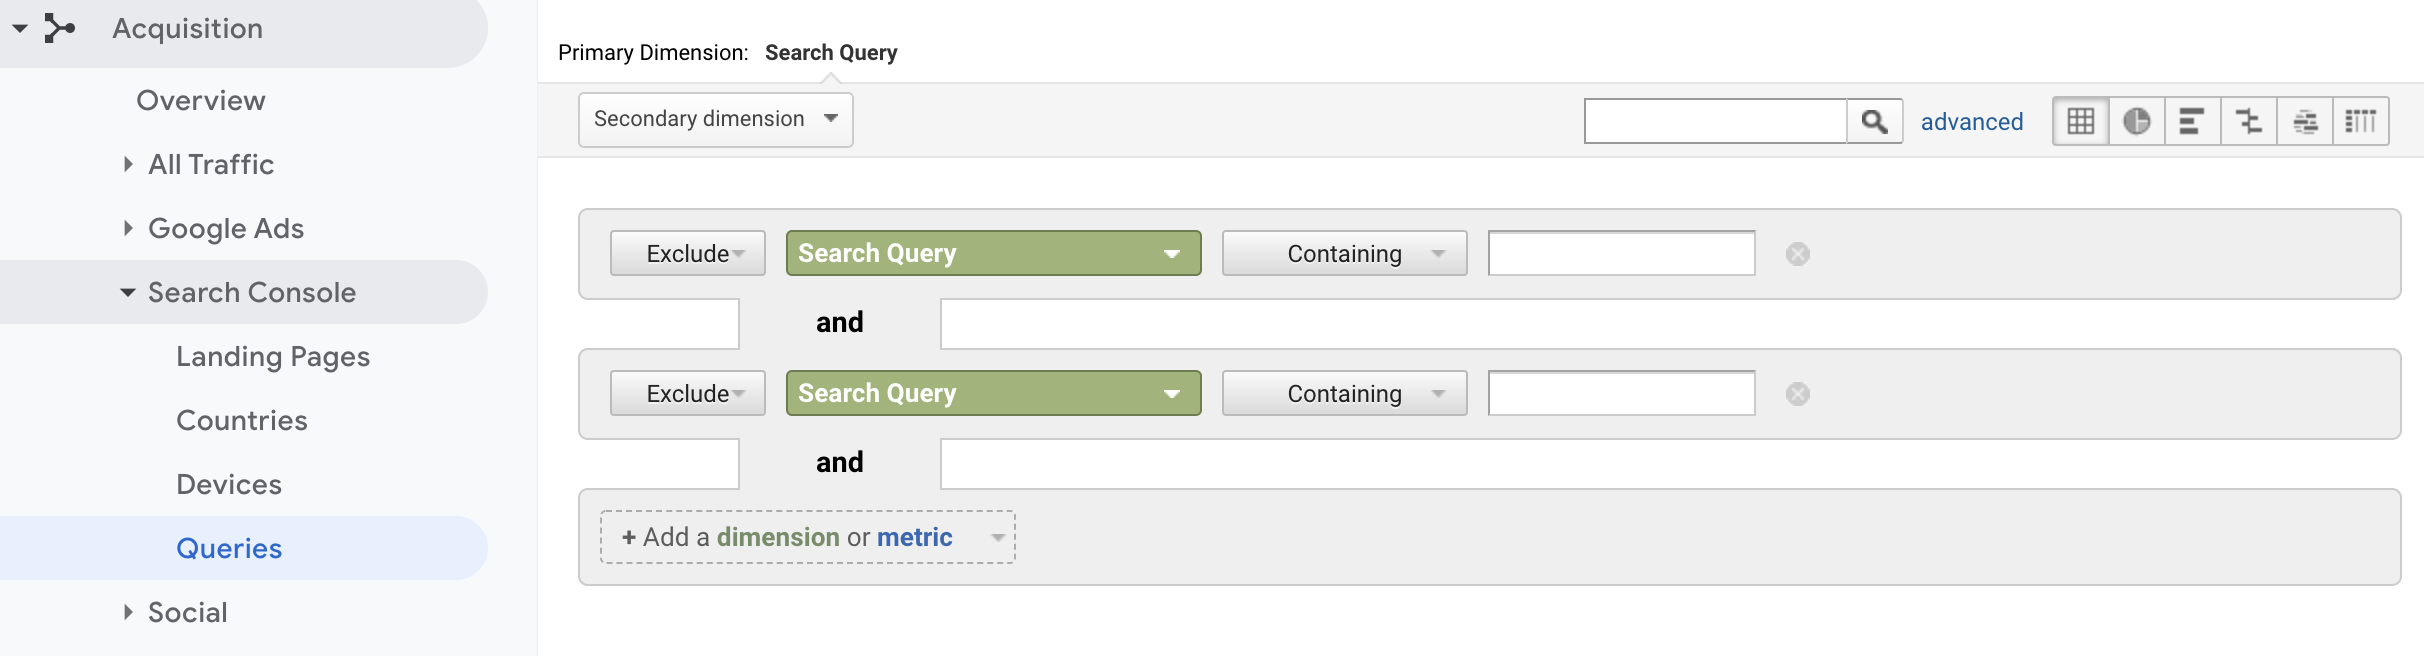Open the first Containing condition dropdown
2424x656 pixels.
pos(1343,253)
